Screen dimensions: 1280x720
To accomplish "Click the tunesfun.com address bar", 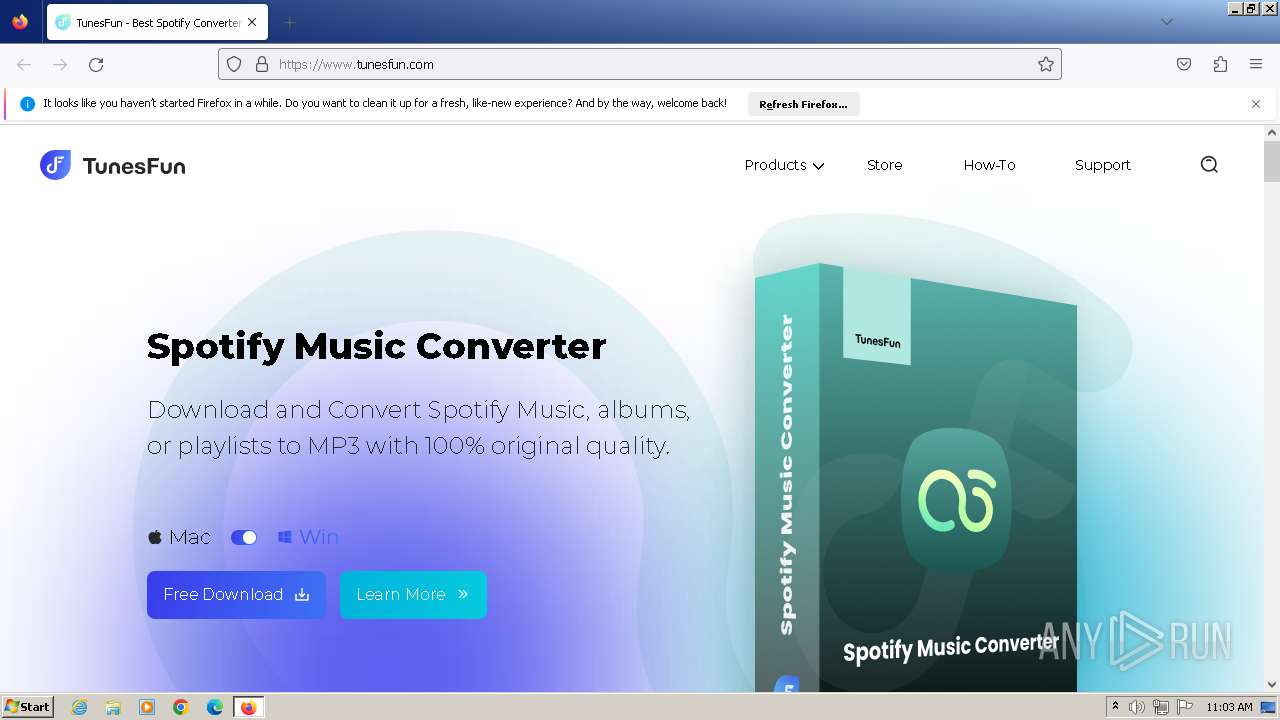I will (640, 64).
